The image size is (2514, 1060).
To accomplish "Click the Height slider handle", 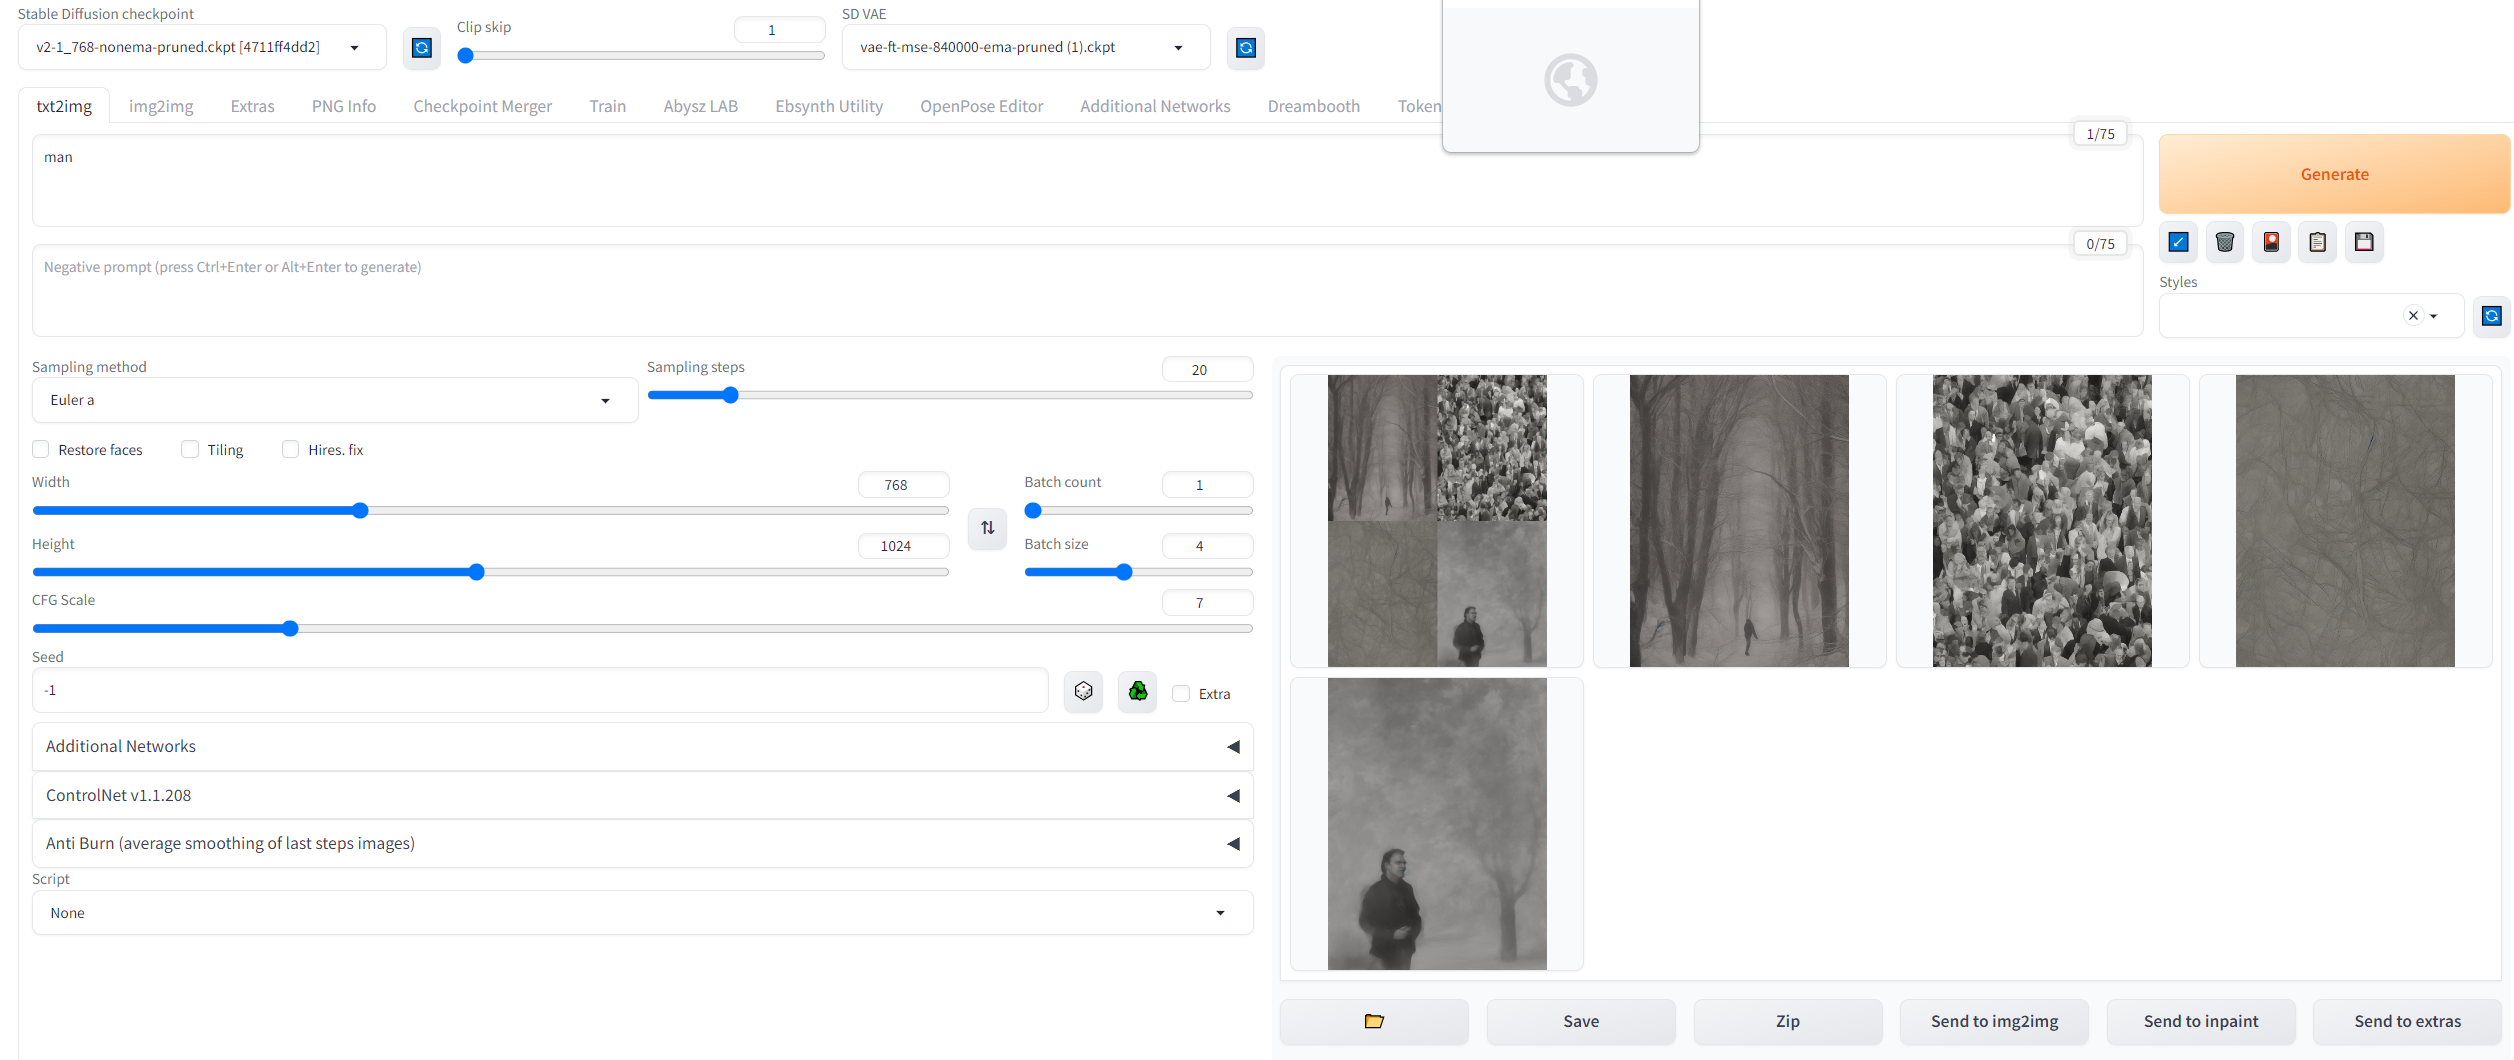I will point(477,572).
